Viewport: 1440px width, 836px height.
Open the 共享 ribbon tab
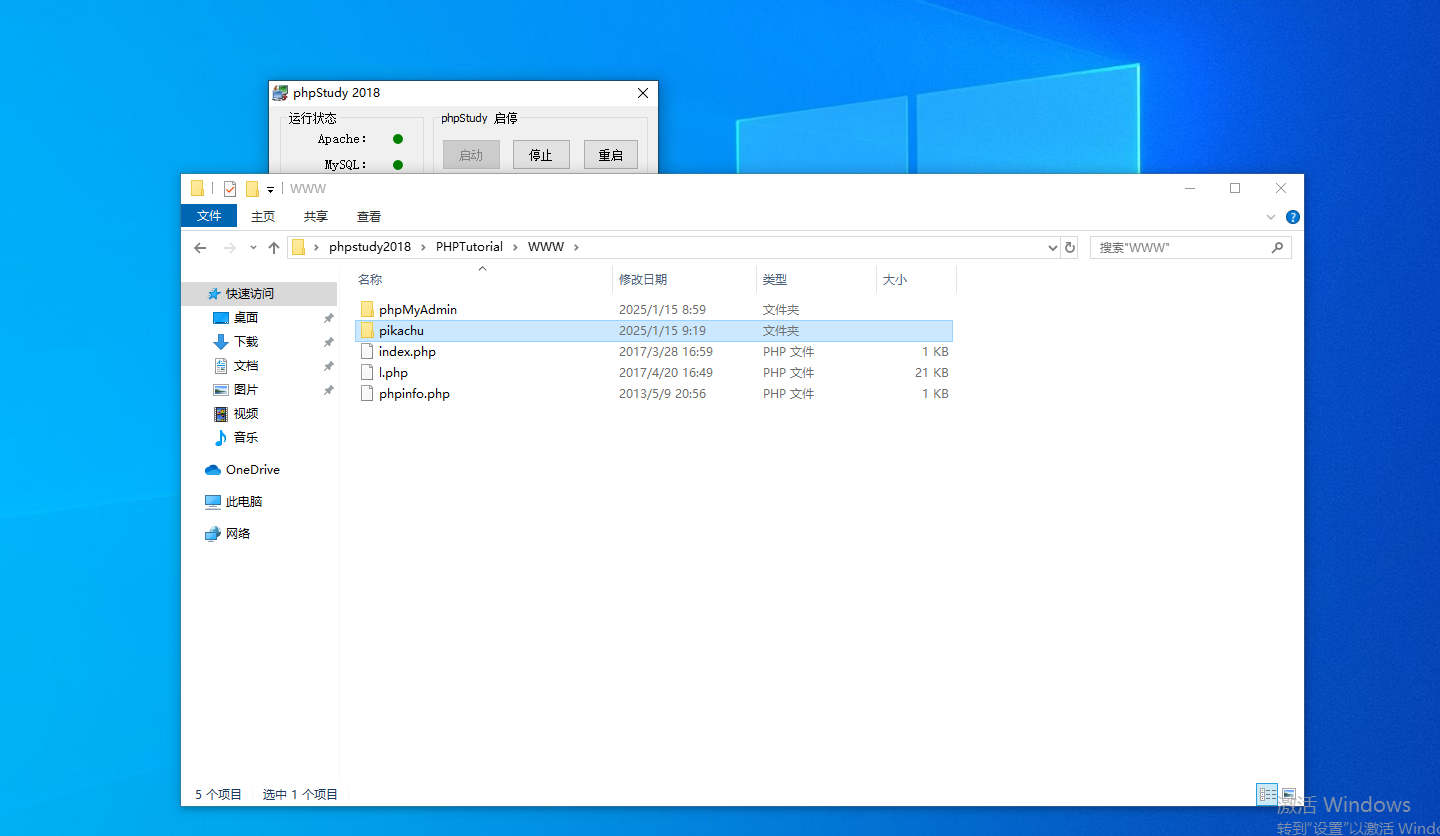[316, 216]
